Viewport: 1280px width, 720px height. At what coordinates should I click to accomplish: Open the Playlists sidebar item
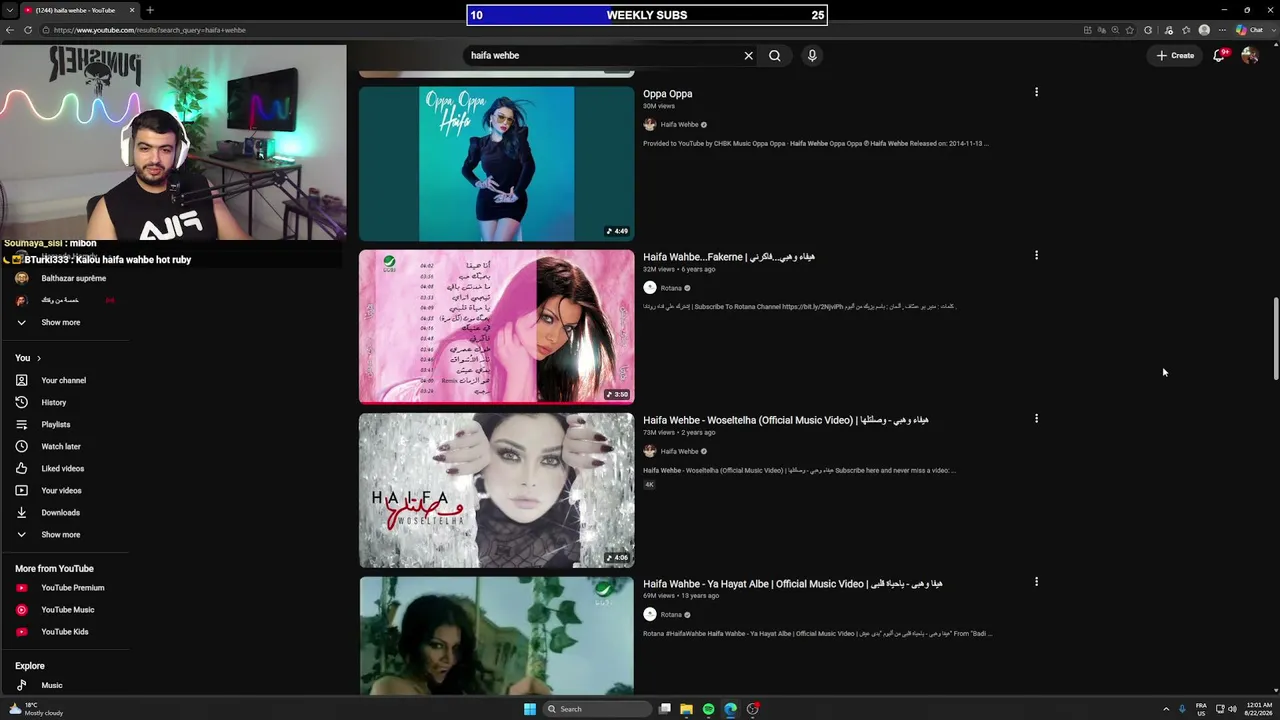pyautogui.click(x=64, y=424)
